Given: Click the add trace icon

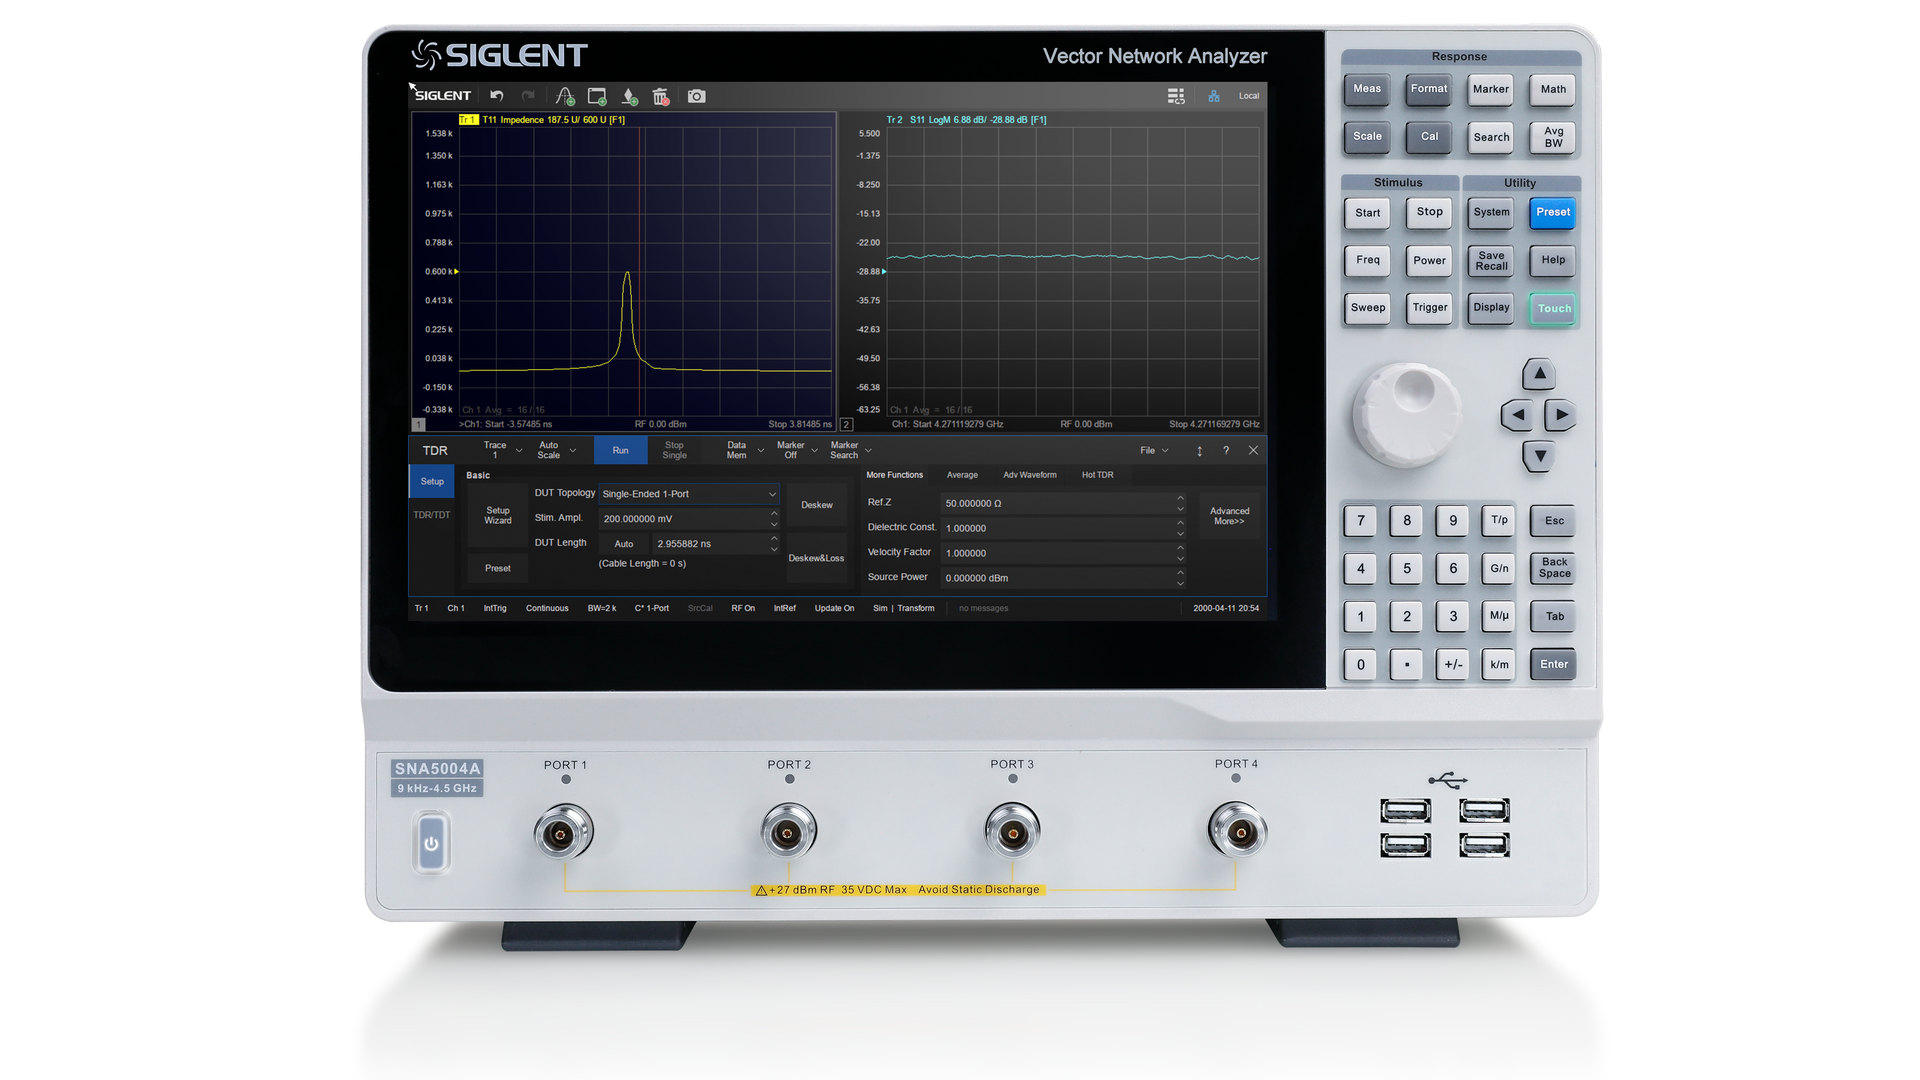Looking at the screenshot, I should coord(565,96).
